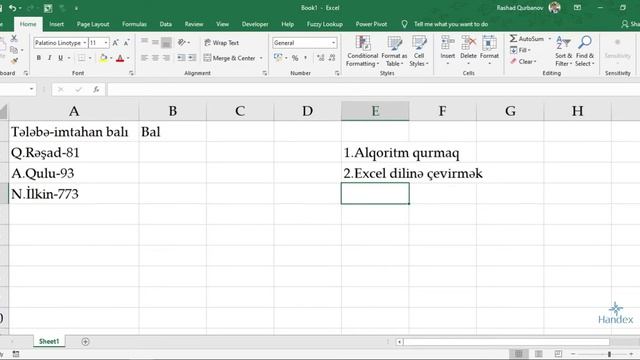The width and height of the screenshot is (640, 360).
Task: Open the Power Pivot tab
Action: click(x=371, y=24)
